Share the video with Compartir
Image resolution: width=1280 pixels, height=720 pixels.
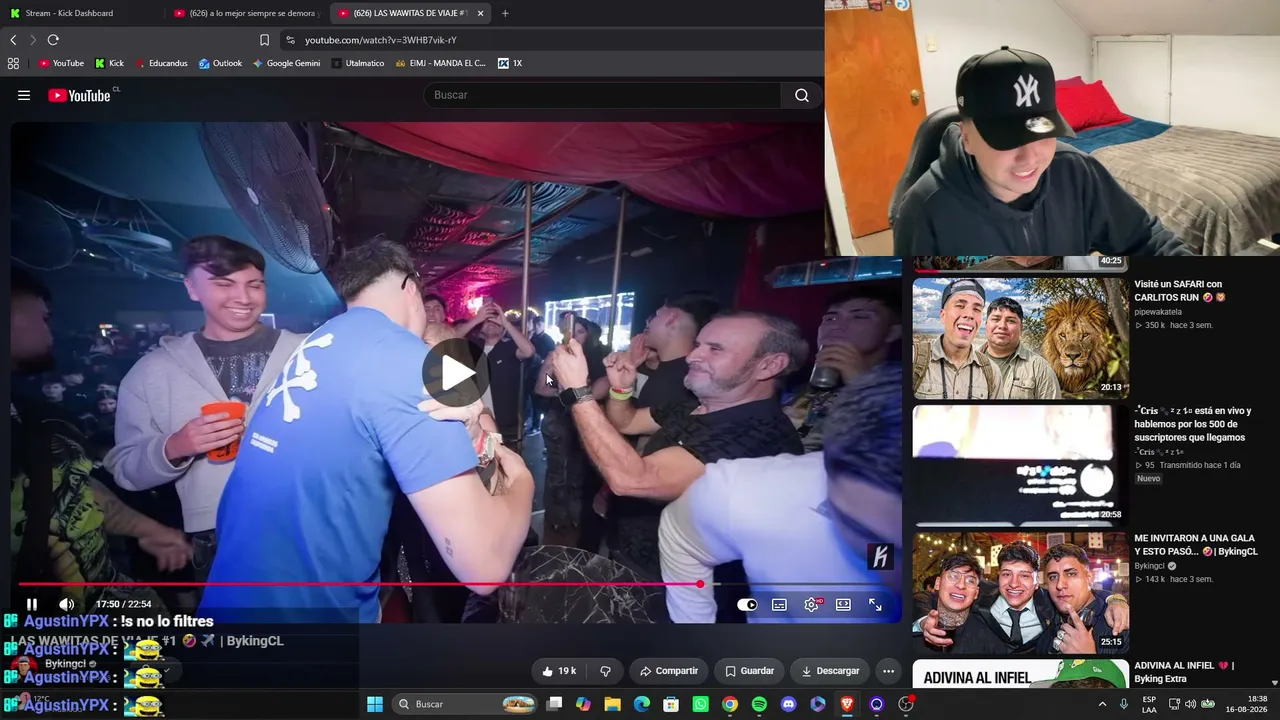pos(668,671)
